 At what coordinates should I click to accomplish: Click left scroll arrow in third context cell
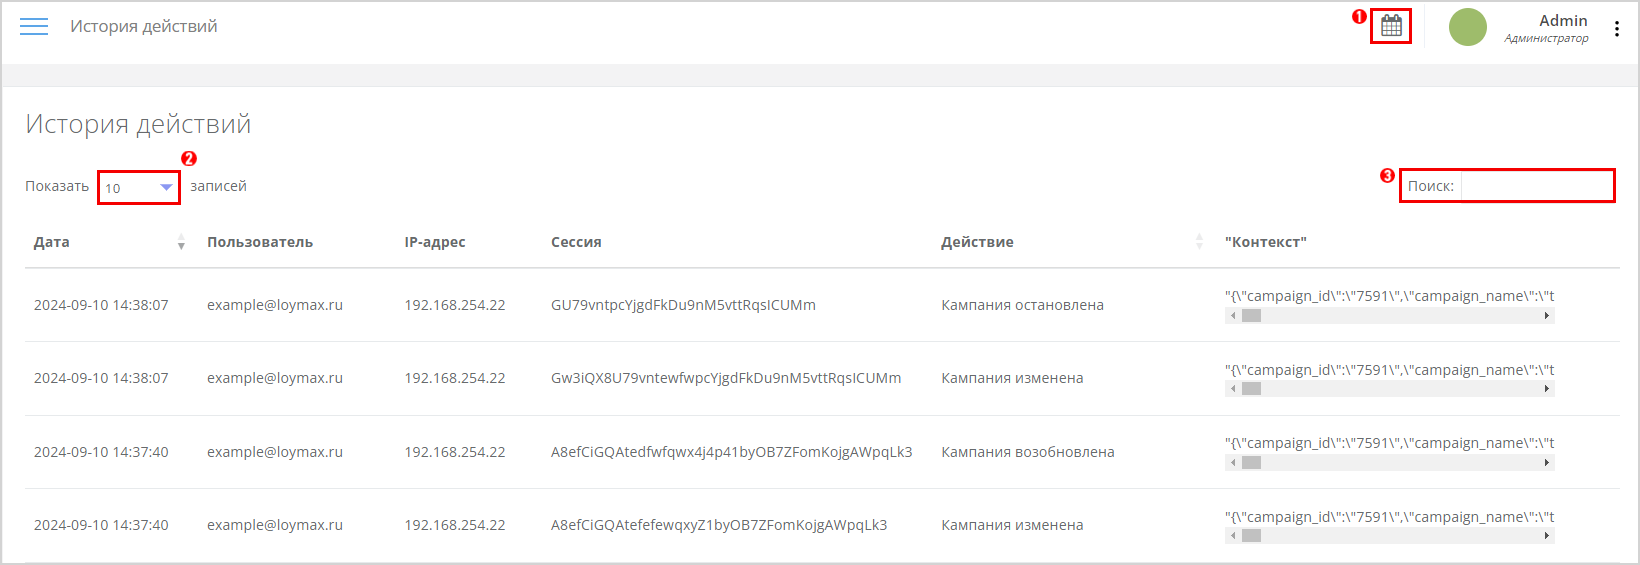(1233, 463)
